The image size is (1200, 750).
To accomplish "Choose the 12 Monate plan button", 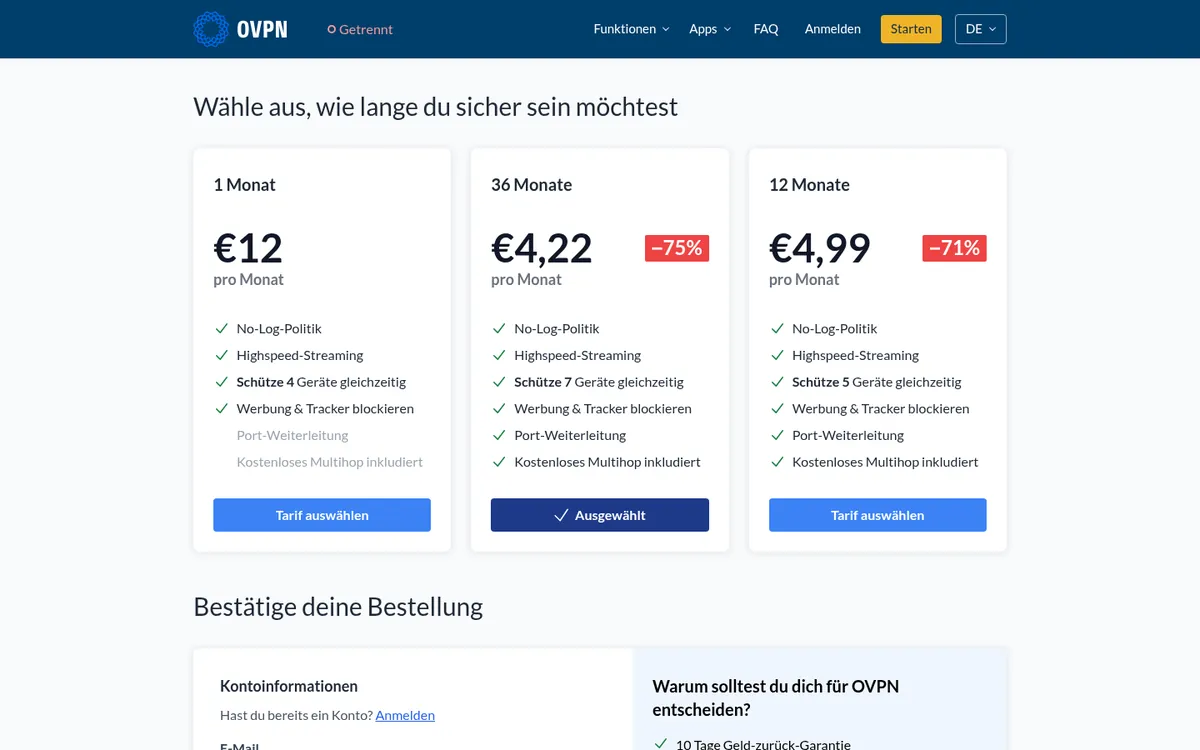I will (878, 515).
